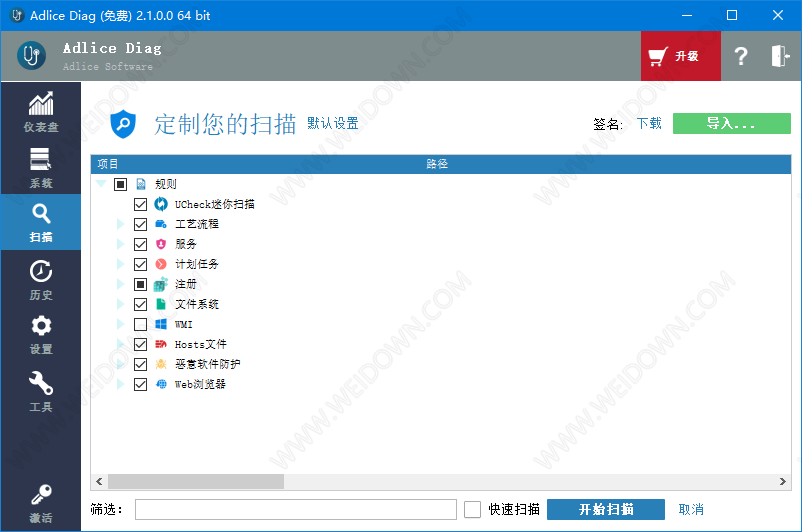Open the 仪表盘 dashboard icon
This screenshot has width=802, height=532.
tap(41, 103)
